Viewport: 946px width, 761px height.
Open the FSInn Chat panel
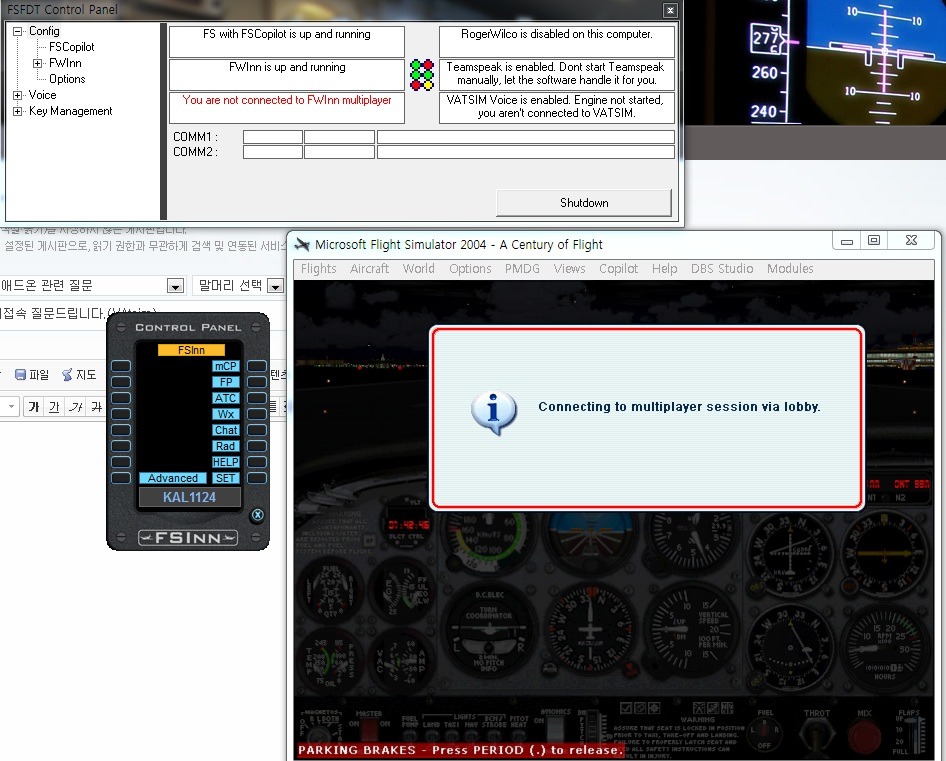pos(226,430)
